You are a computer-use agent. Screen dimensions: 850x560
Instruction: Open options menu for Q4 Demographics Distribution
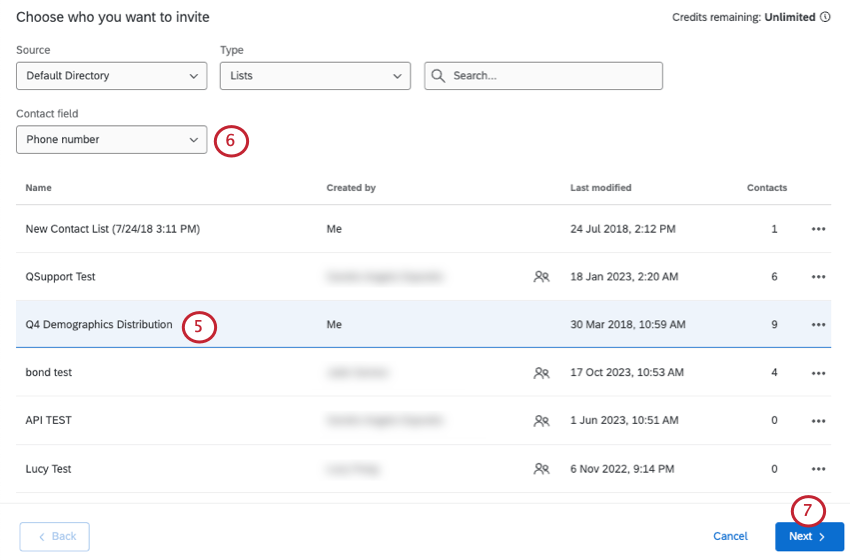(818, 325)
